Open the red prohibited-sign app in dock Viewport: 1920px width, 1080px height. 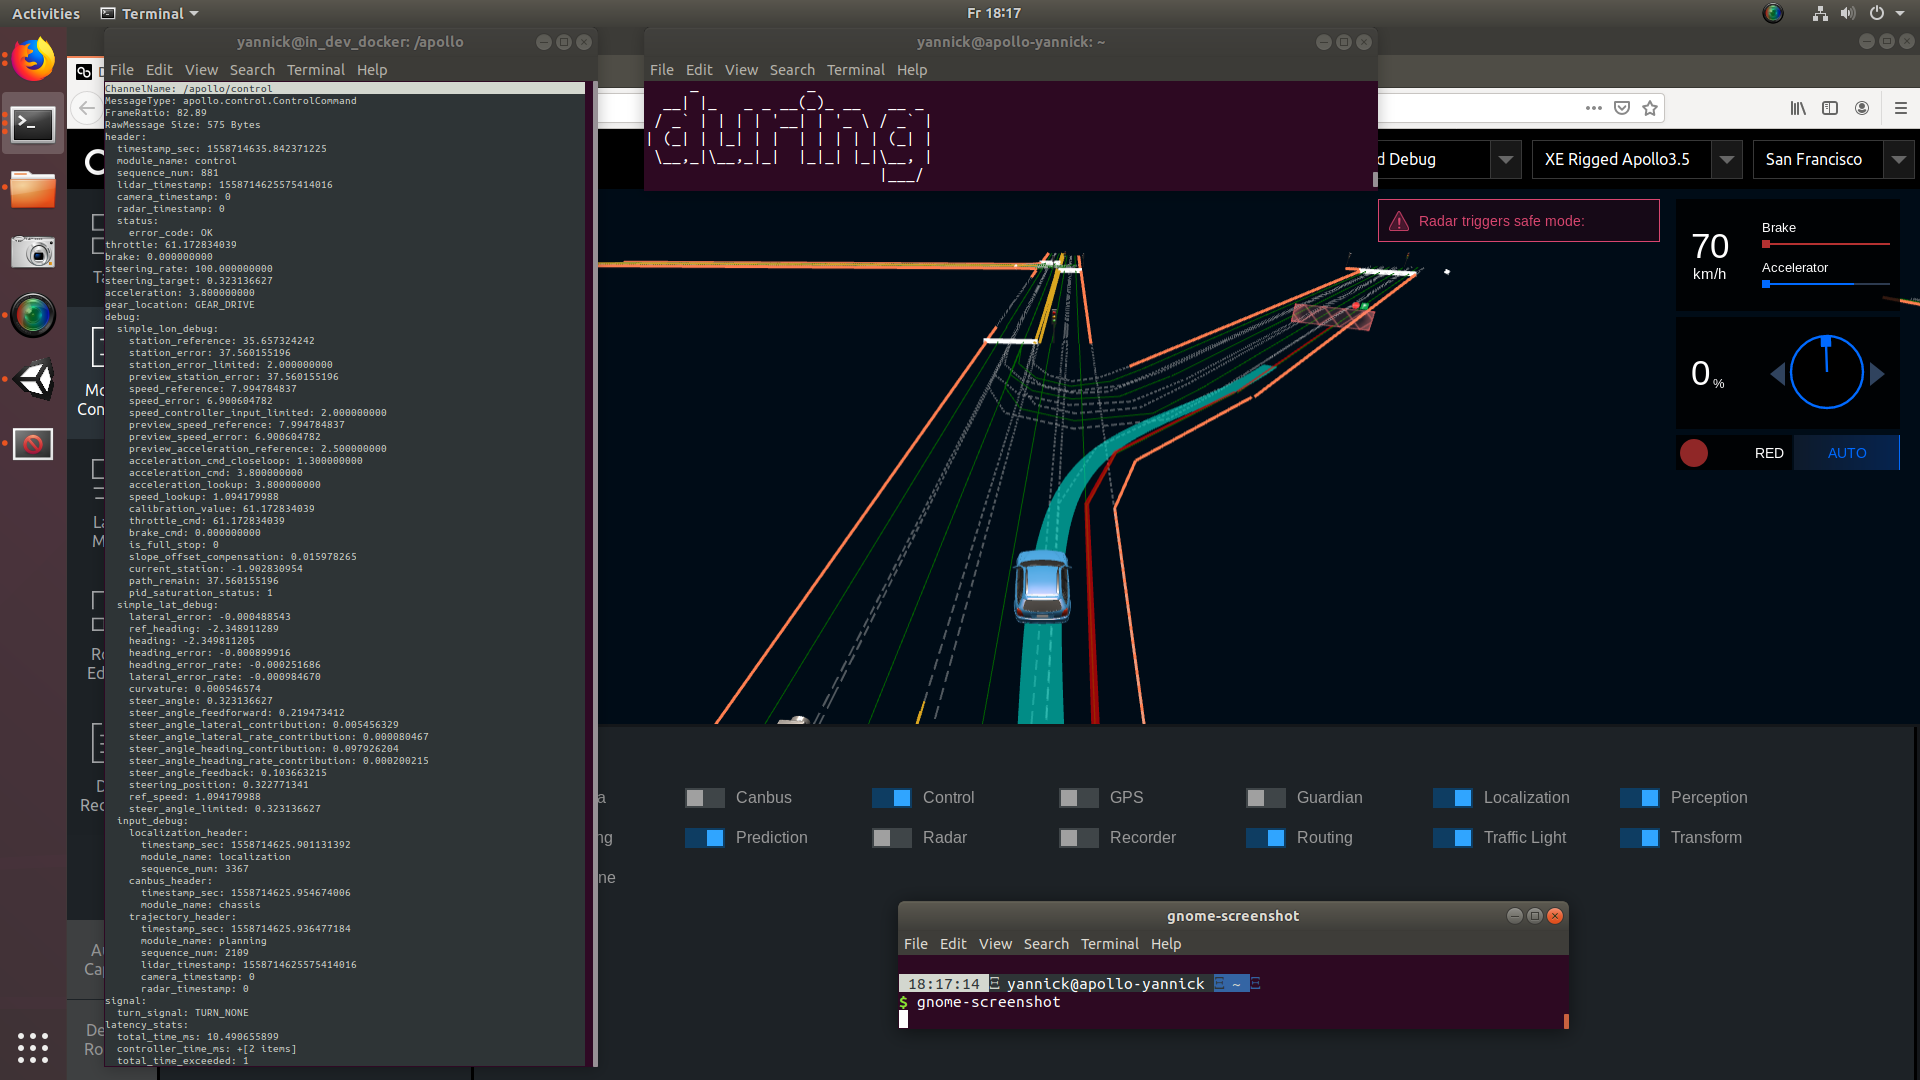pyautogui.click(x=33, y=444)
